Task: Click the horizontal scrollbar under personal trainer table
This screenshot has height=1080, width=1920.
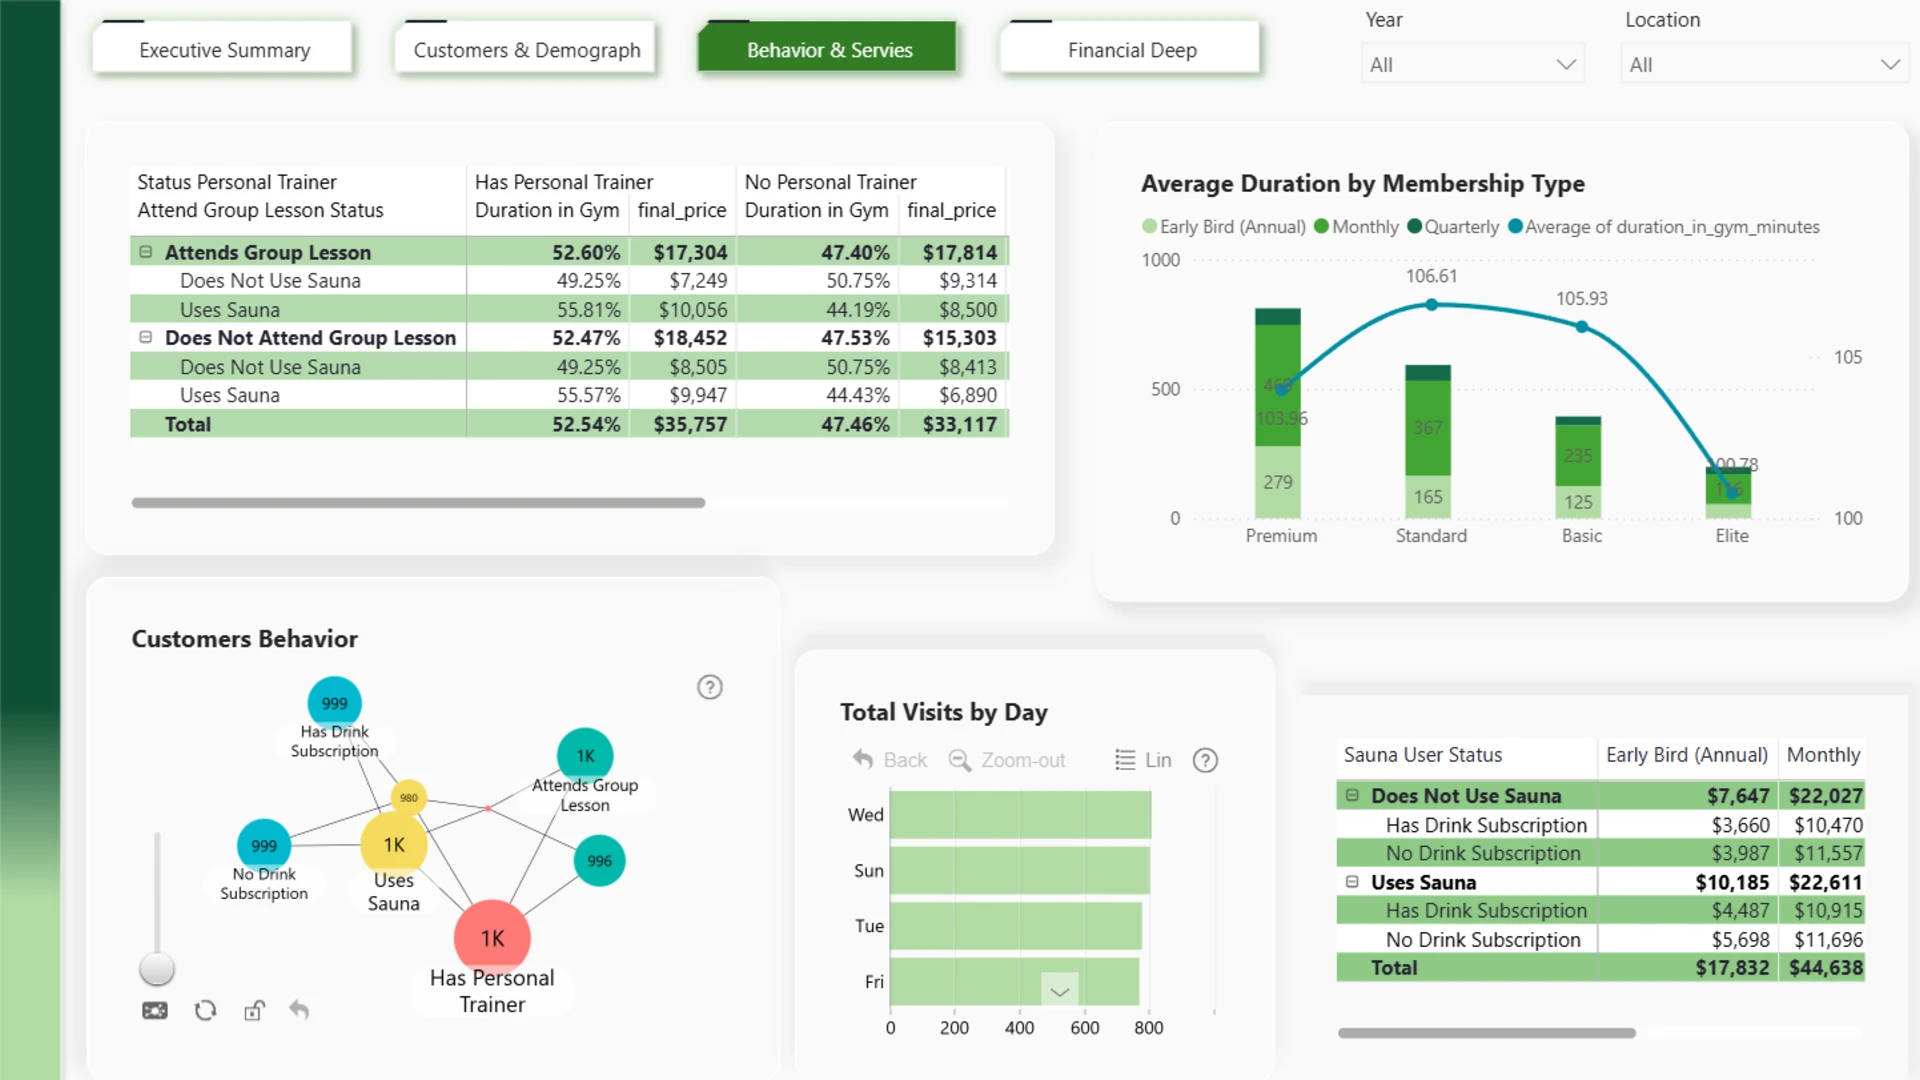Action: point(418,503)
